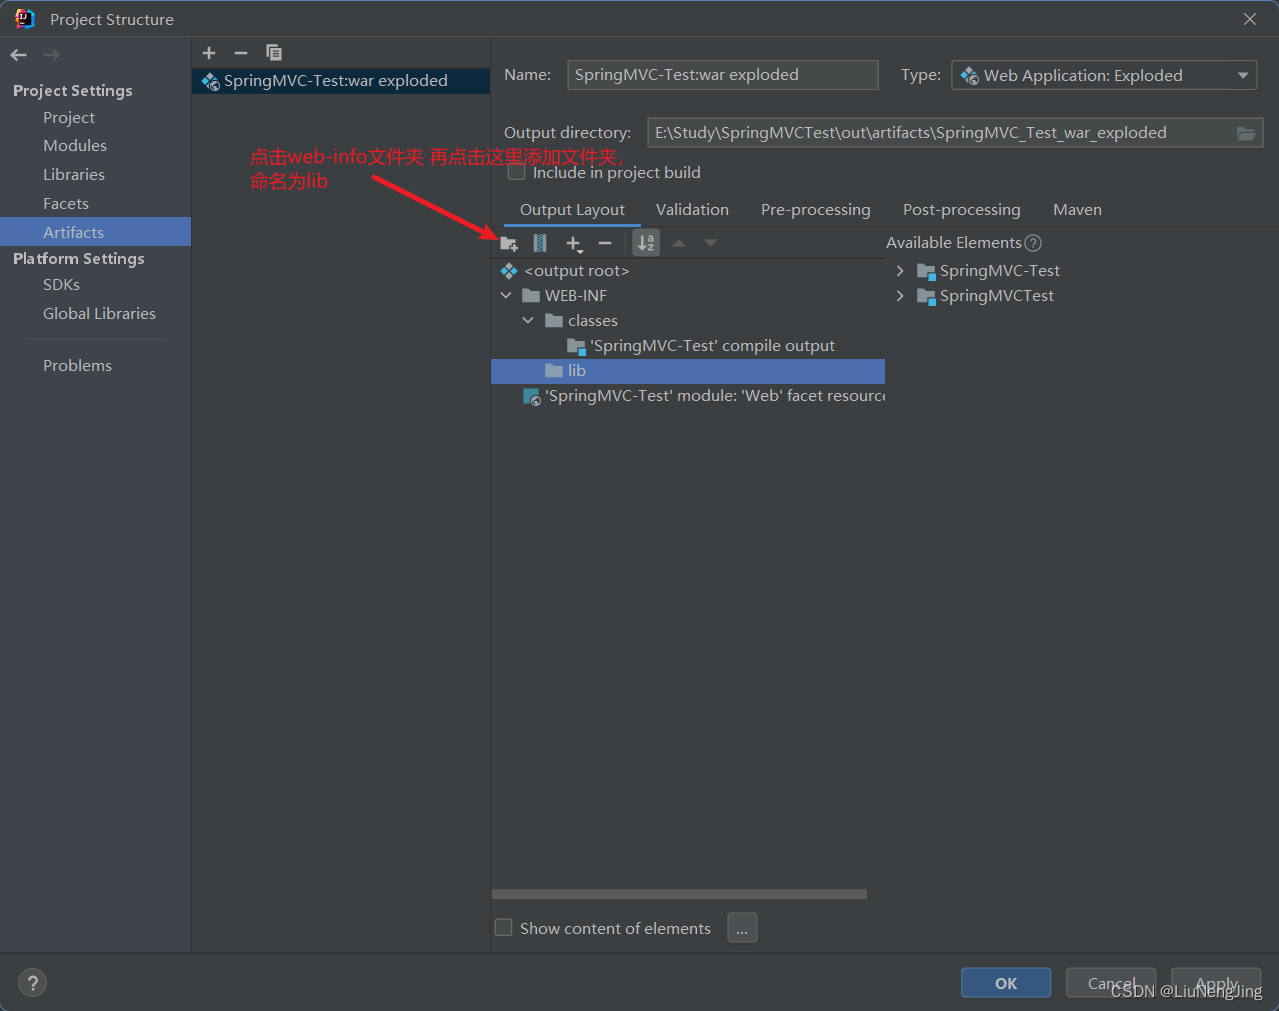
Task: Click the Apply button
Action: 1216,983
